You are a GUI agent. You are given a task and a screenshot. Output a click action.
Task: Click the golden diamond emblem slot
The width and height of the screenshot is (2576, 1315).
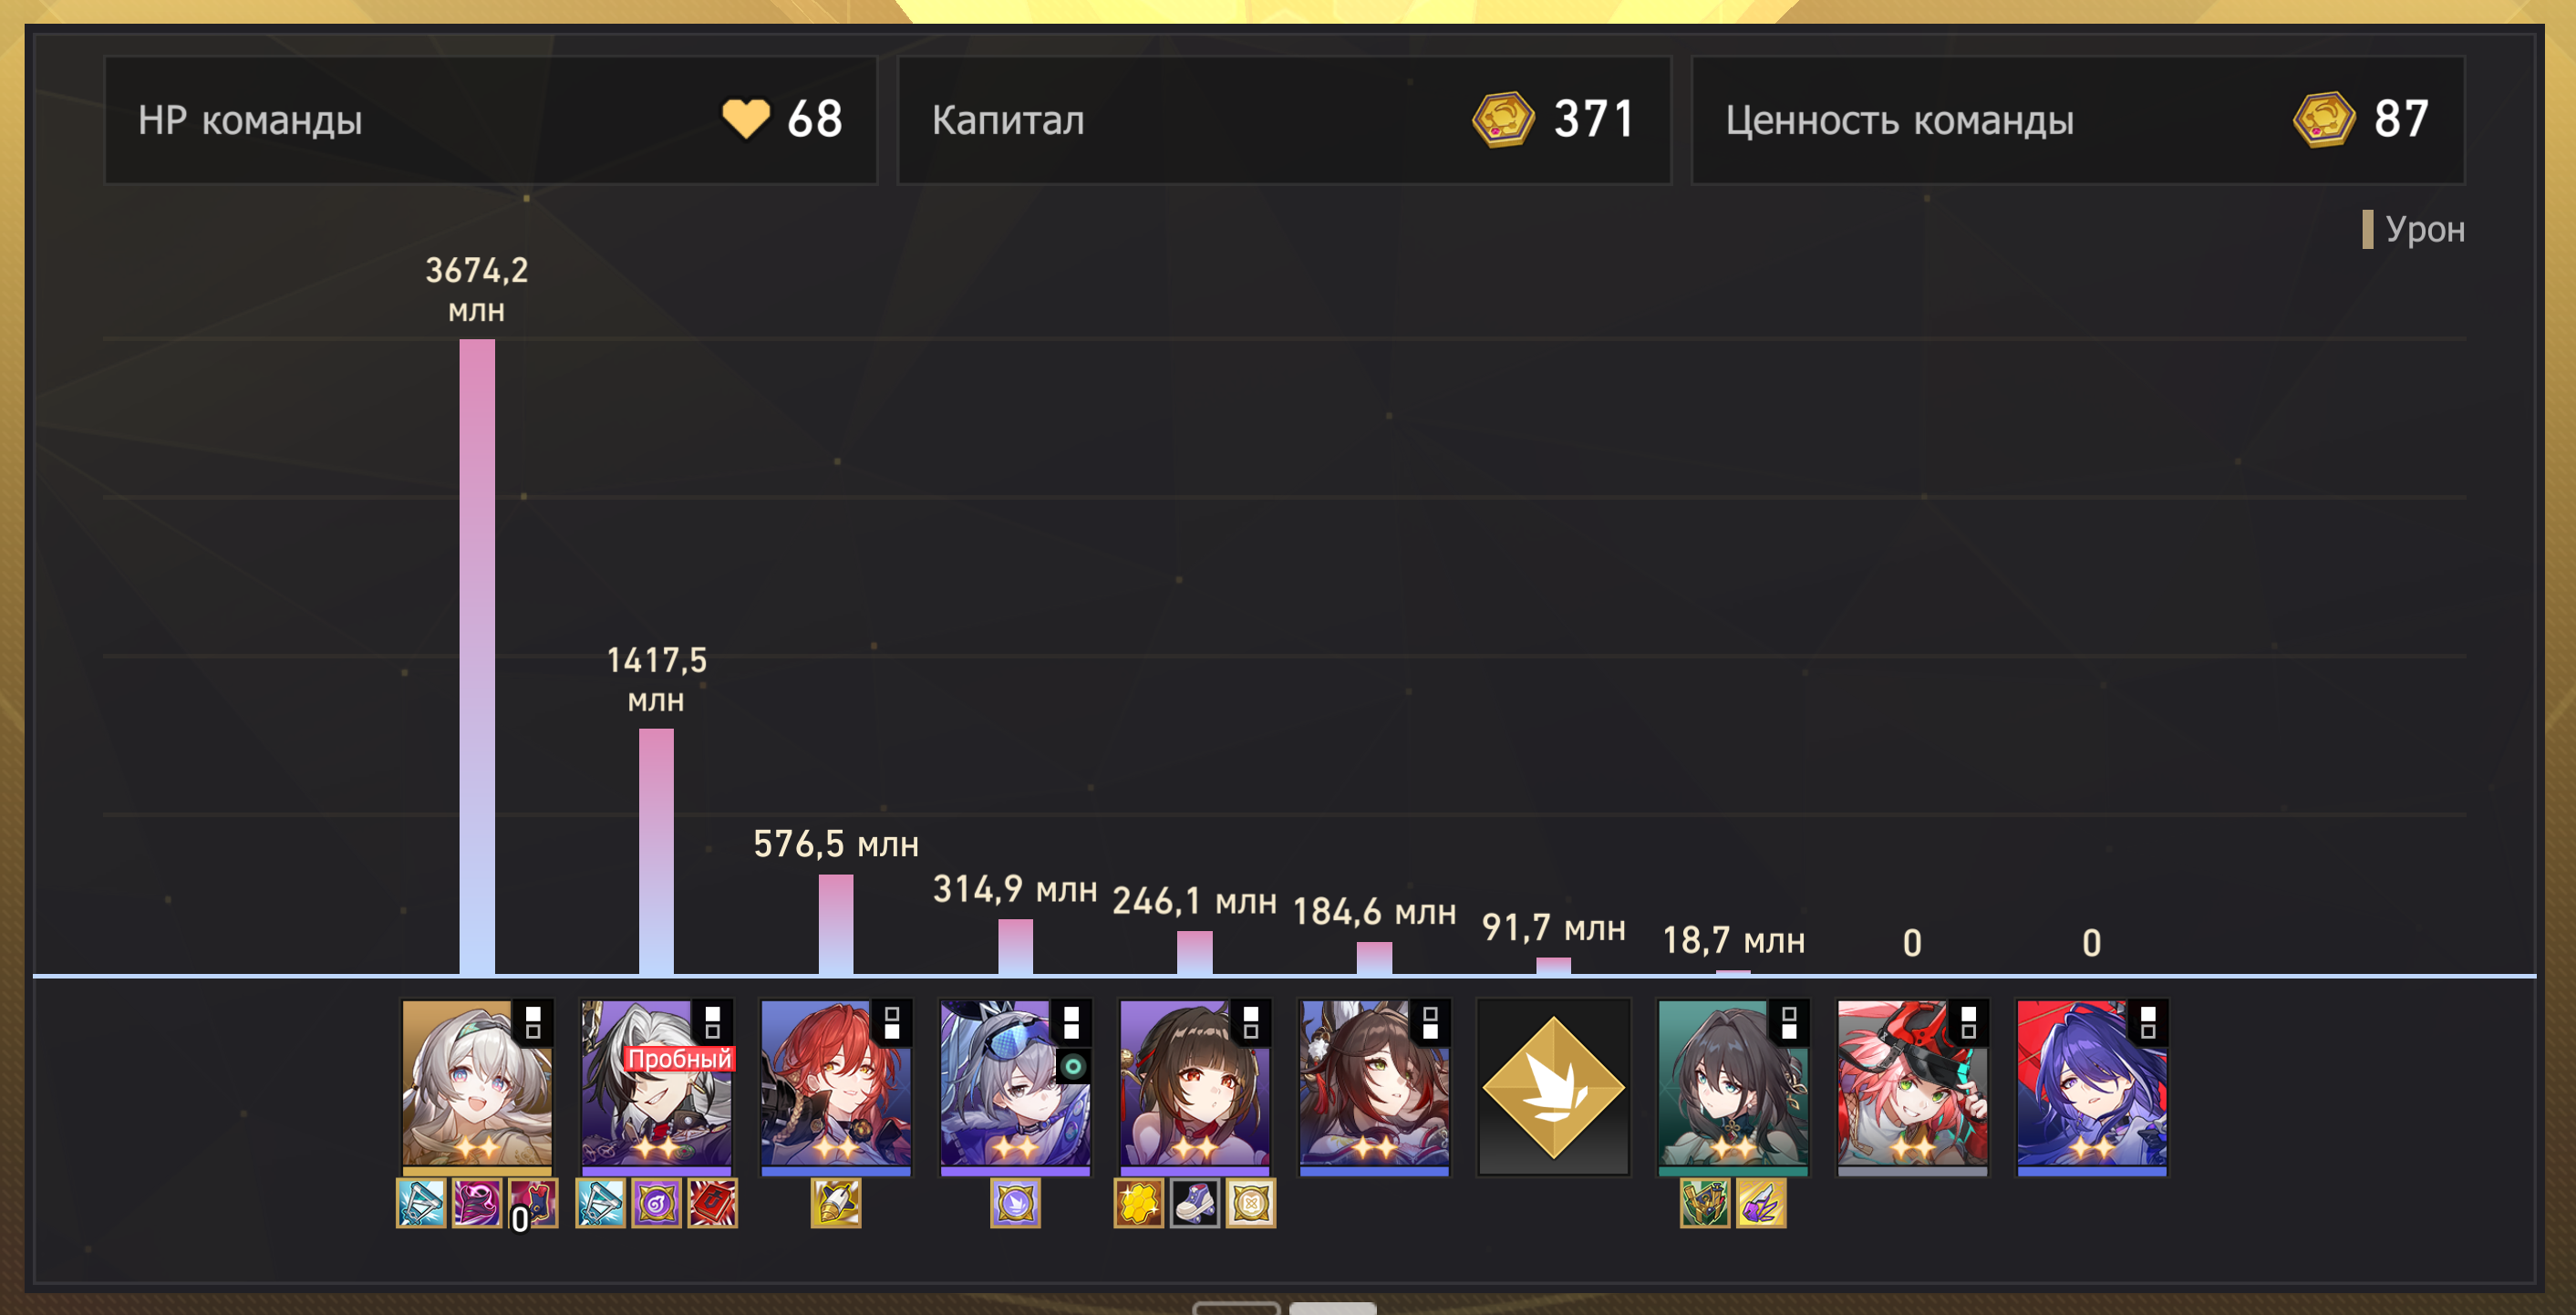point(1554,1087)
